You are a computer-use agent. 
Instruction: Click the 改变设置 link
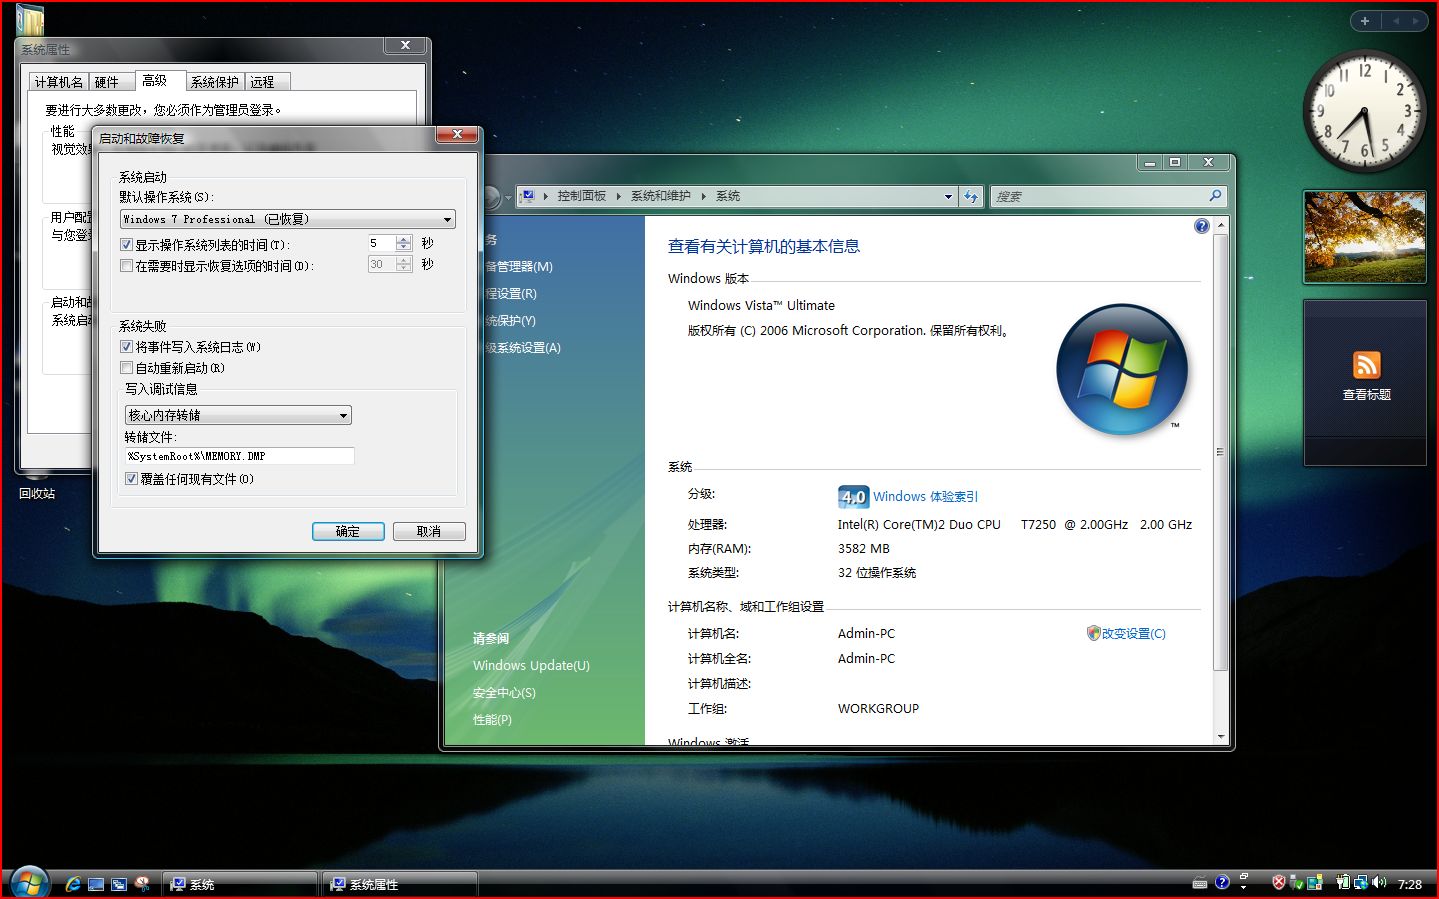pyautogui.click(x=1133, y=633)
